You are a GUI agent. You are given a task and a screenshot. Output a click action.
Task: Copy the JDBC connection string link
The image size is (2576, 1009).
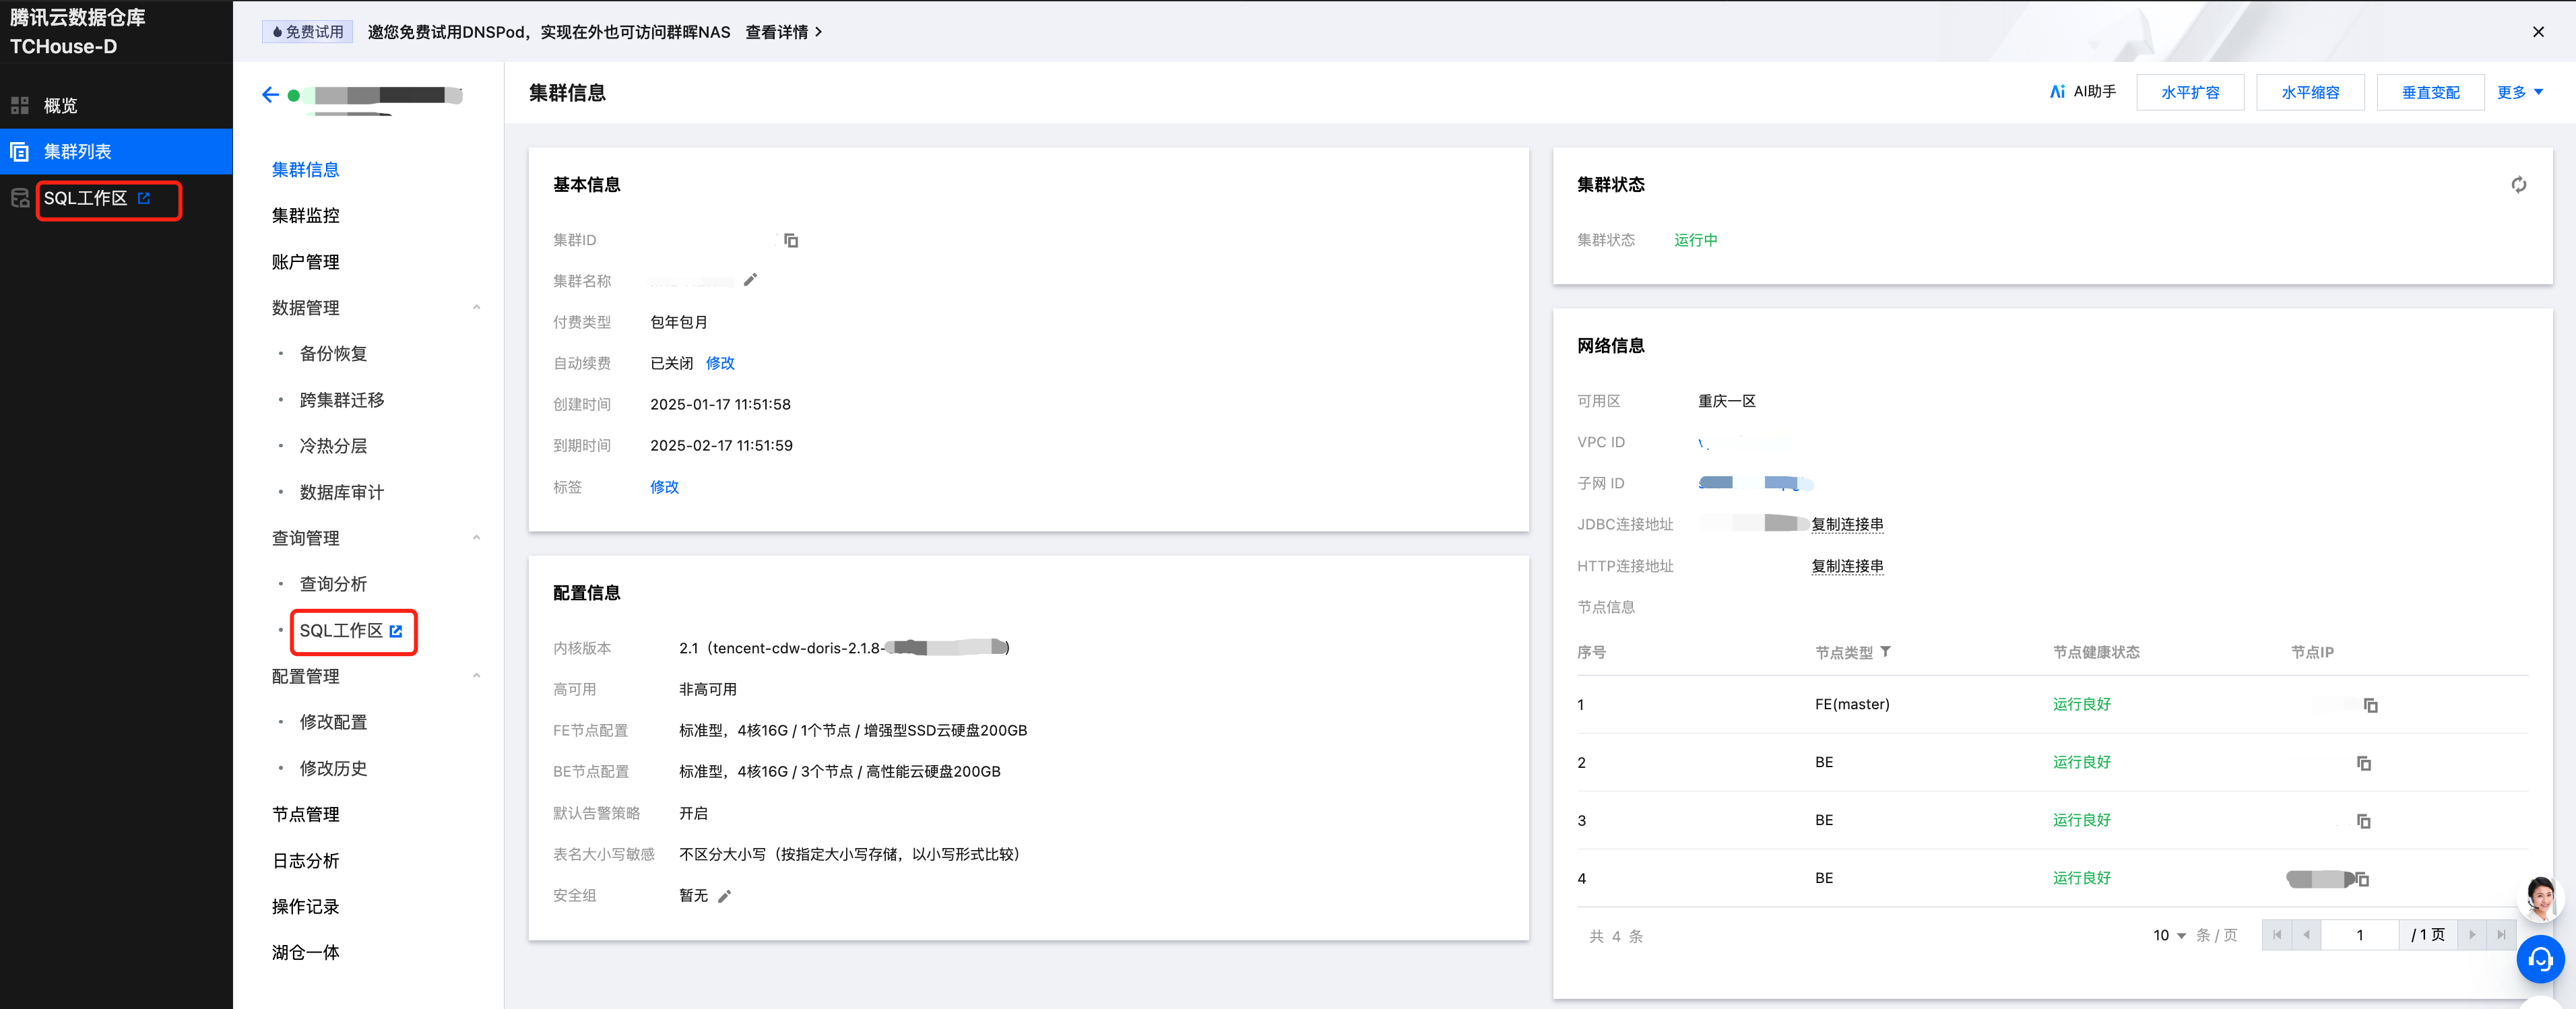click(1847, 524)
